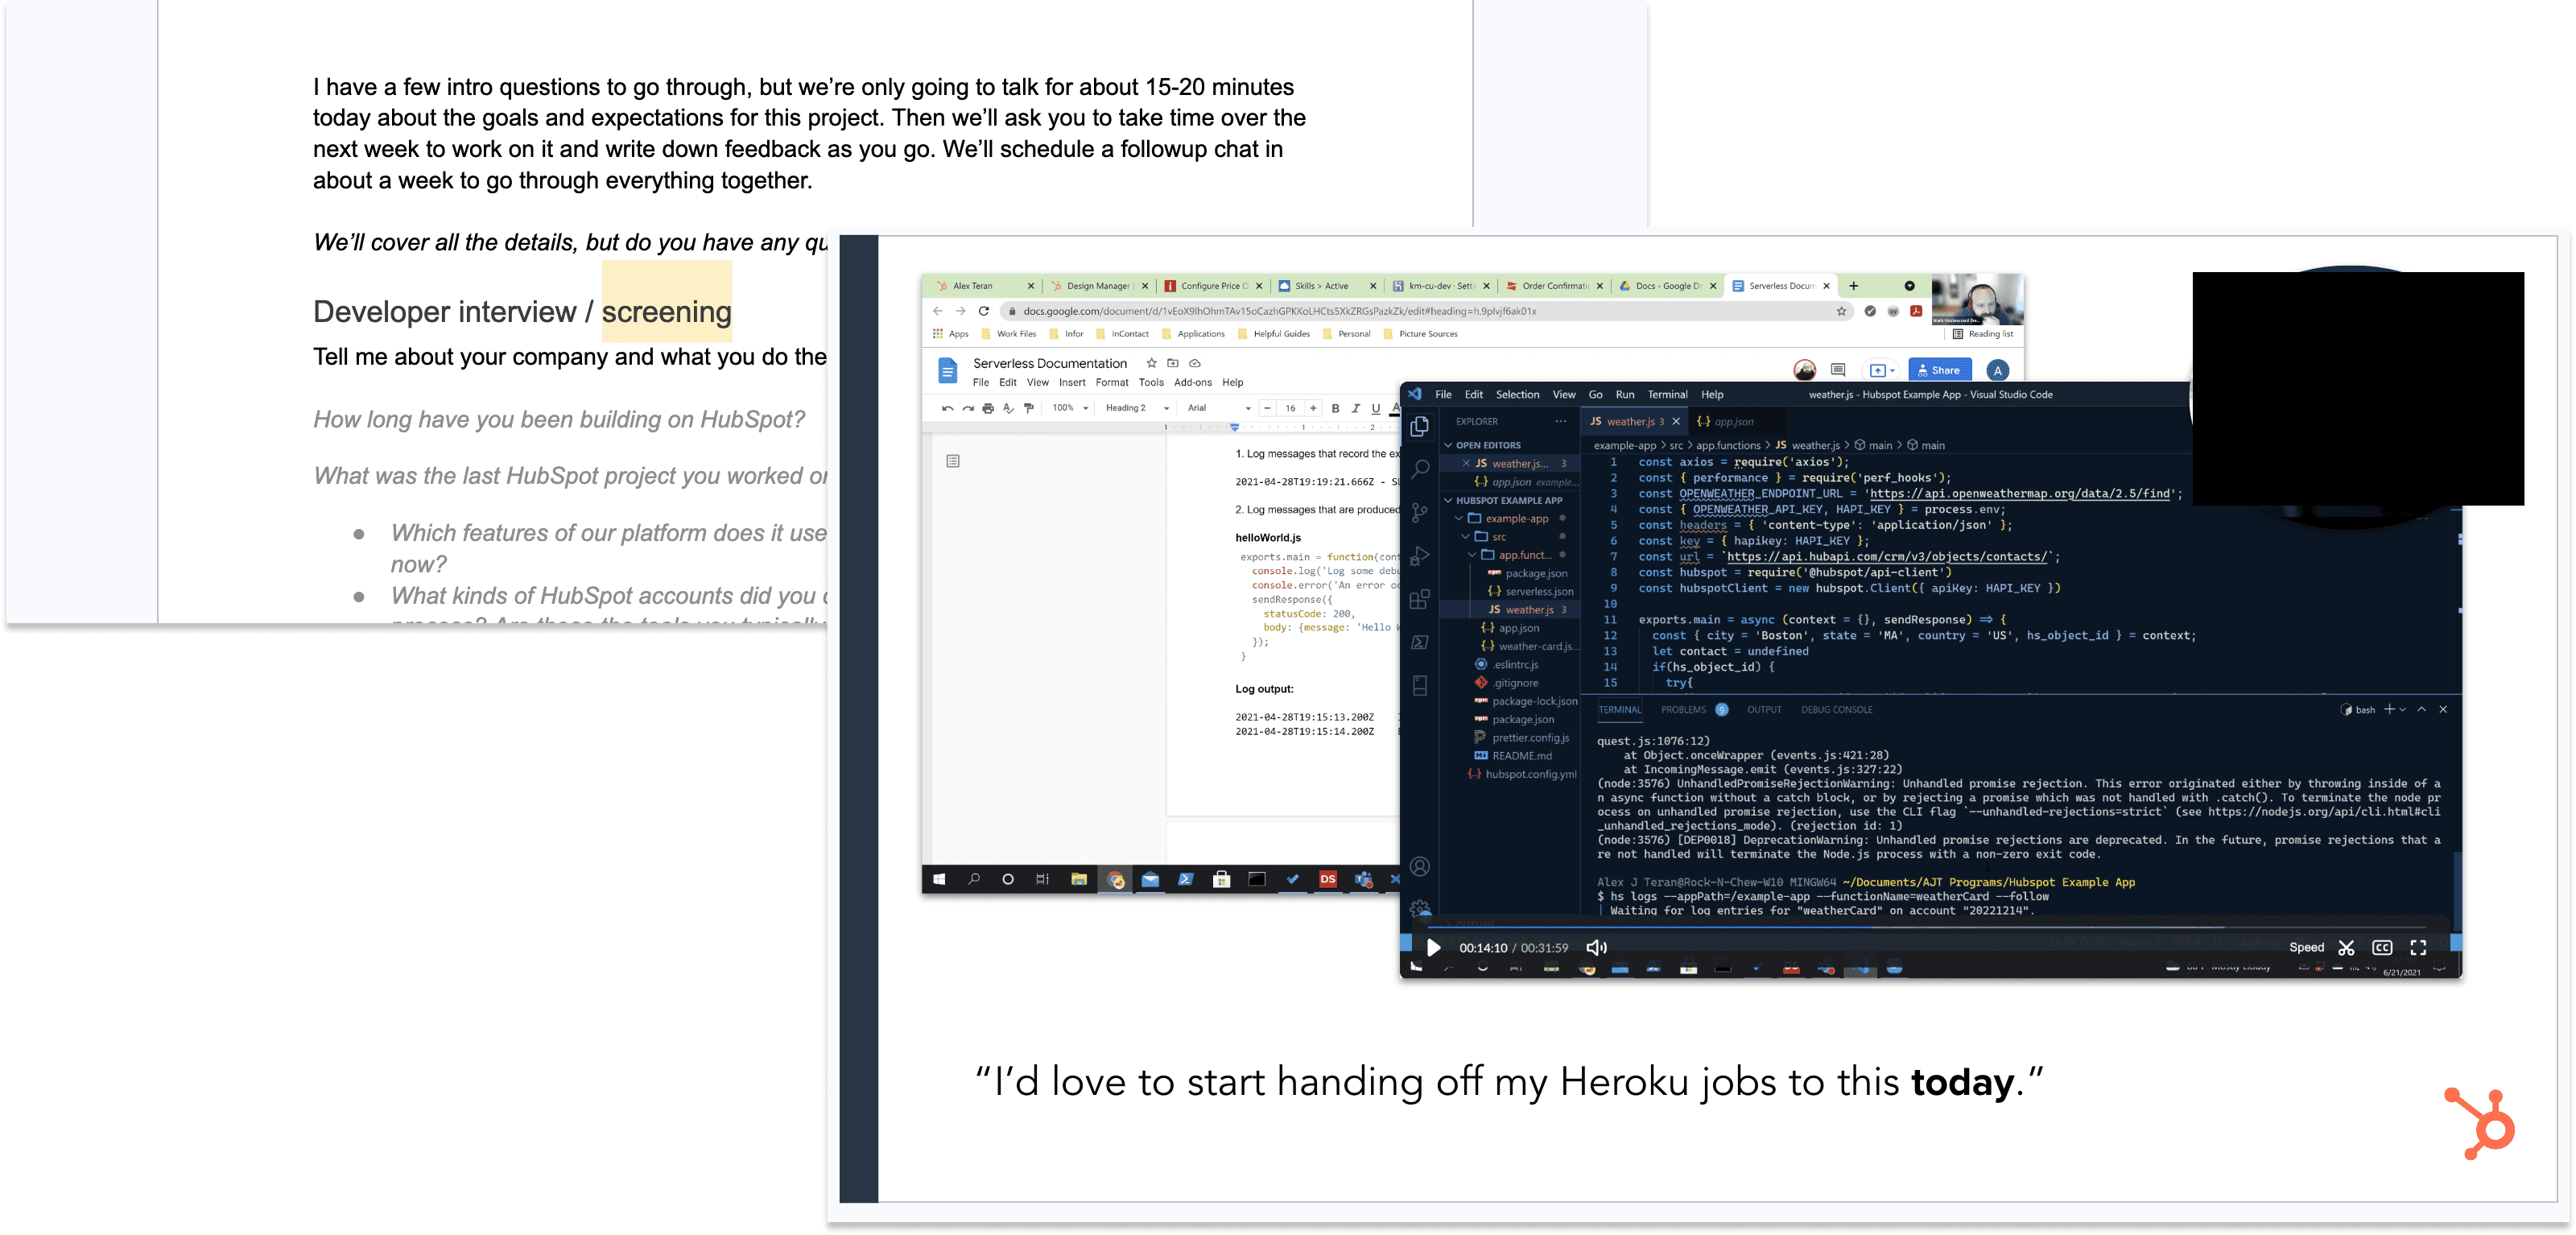Play the video recording

(x=1433, y=948)
